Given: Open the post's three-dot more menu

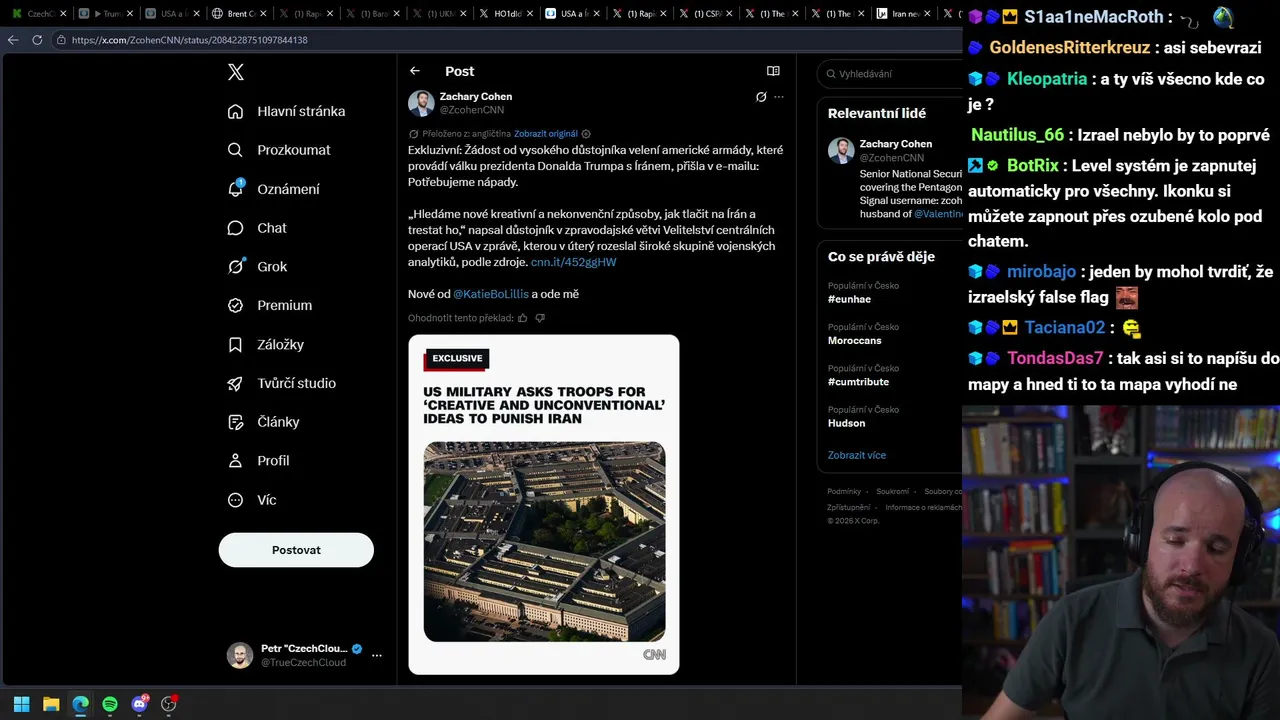Looking at the screenshot, I should pyautogui.click(x=779, y=97).
